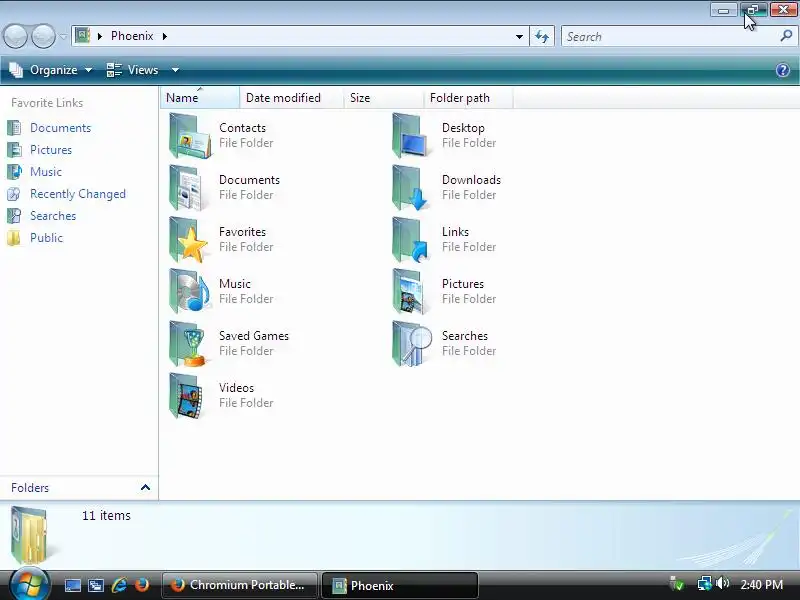
Task: Select the Videos filmstrip folder icon
Action: [187, 396]
